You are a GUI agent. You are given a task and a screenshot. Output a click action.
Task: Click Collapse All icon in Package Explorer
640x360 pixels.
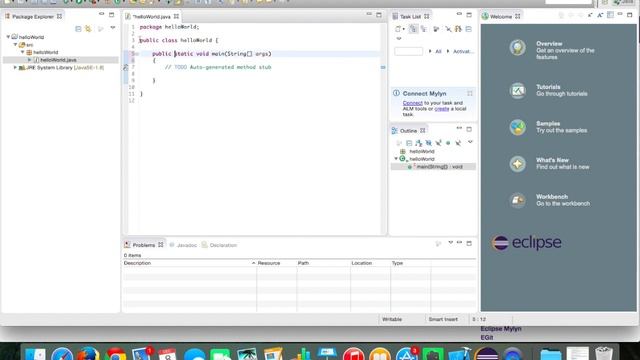point(78,29)
